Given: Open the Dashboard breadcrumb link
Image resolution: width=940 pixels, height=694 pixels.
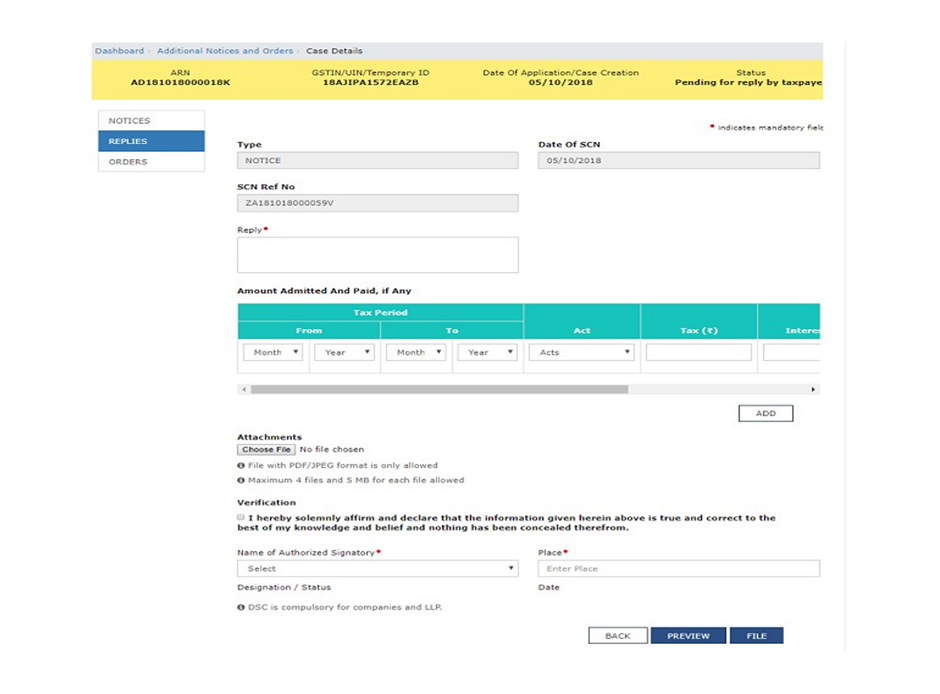Looking at the screenshot, I should tap(119, 51).
